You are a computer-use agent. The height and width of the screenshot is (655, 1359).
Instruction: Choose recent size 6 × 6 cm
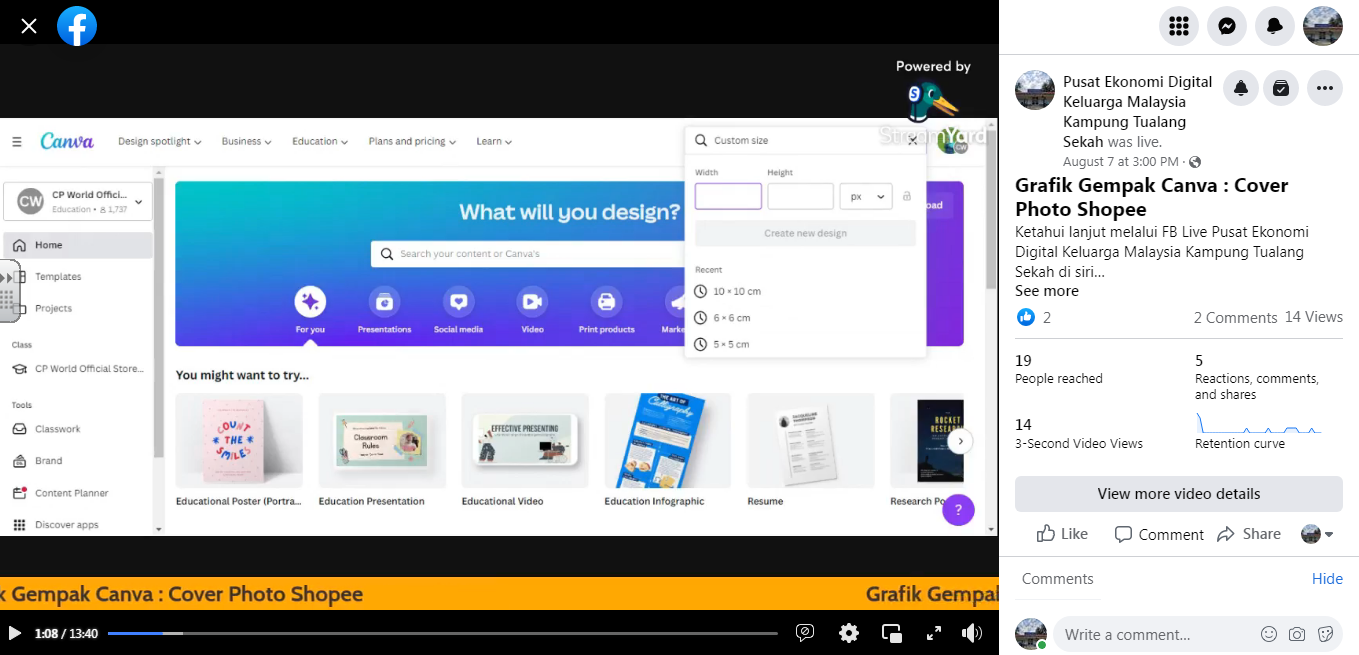point(722,317)
